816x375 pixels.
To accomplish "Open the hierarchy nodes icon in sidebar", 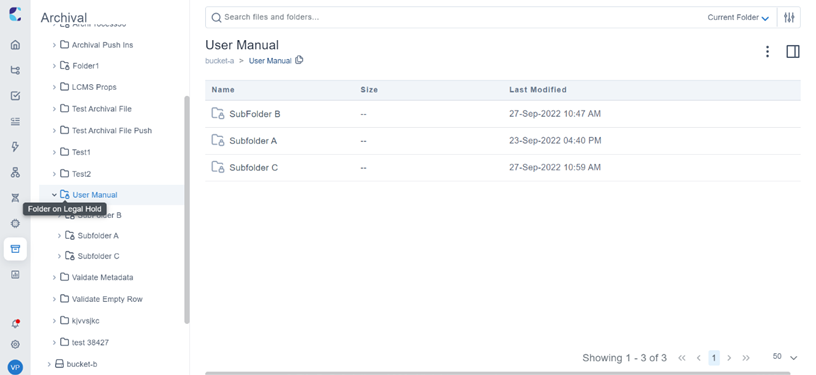I will tap(15, 172).
